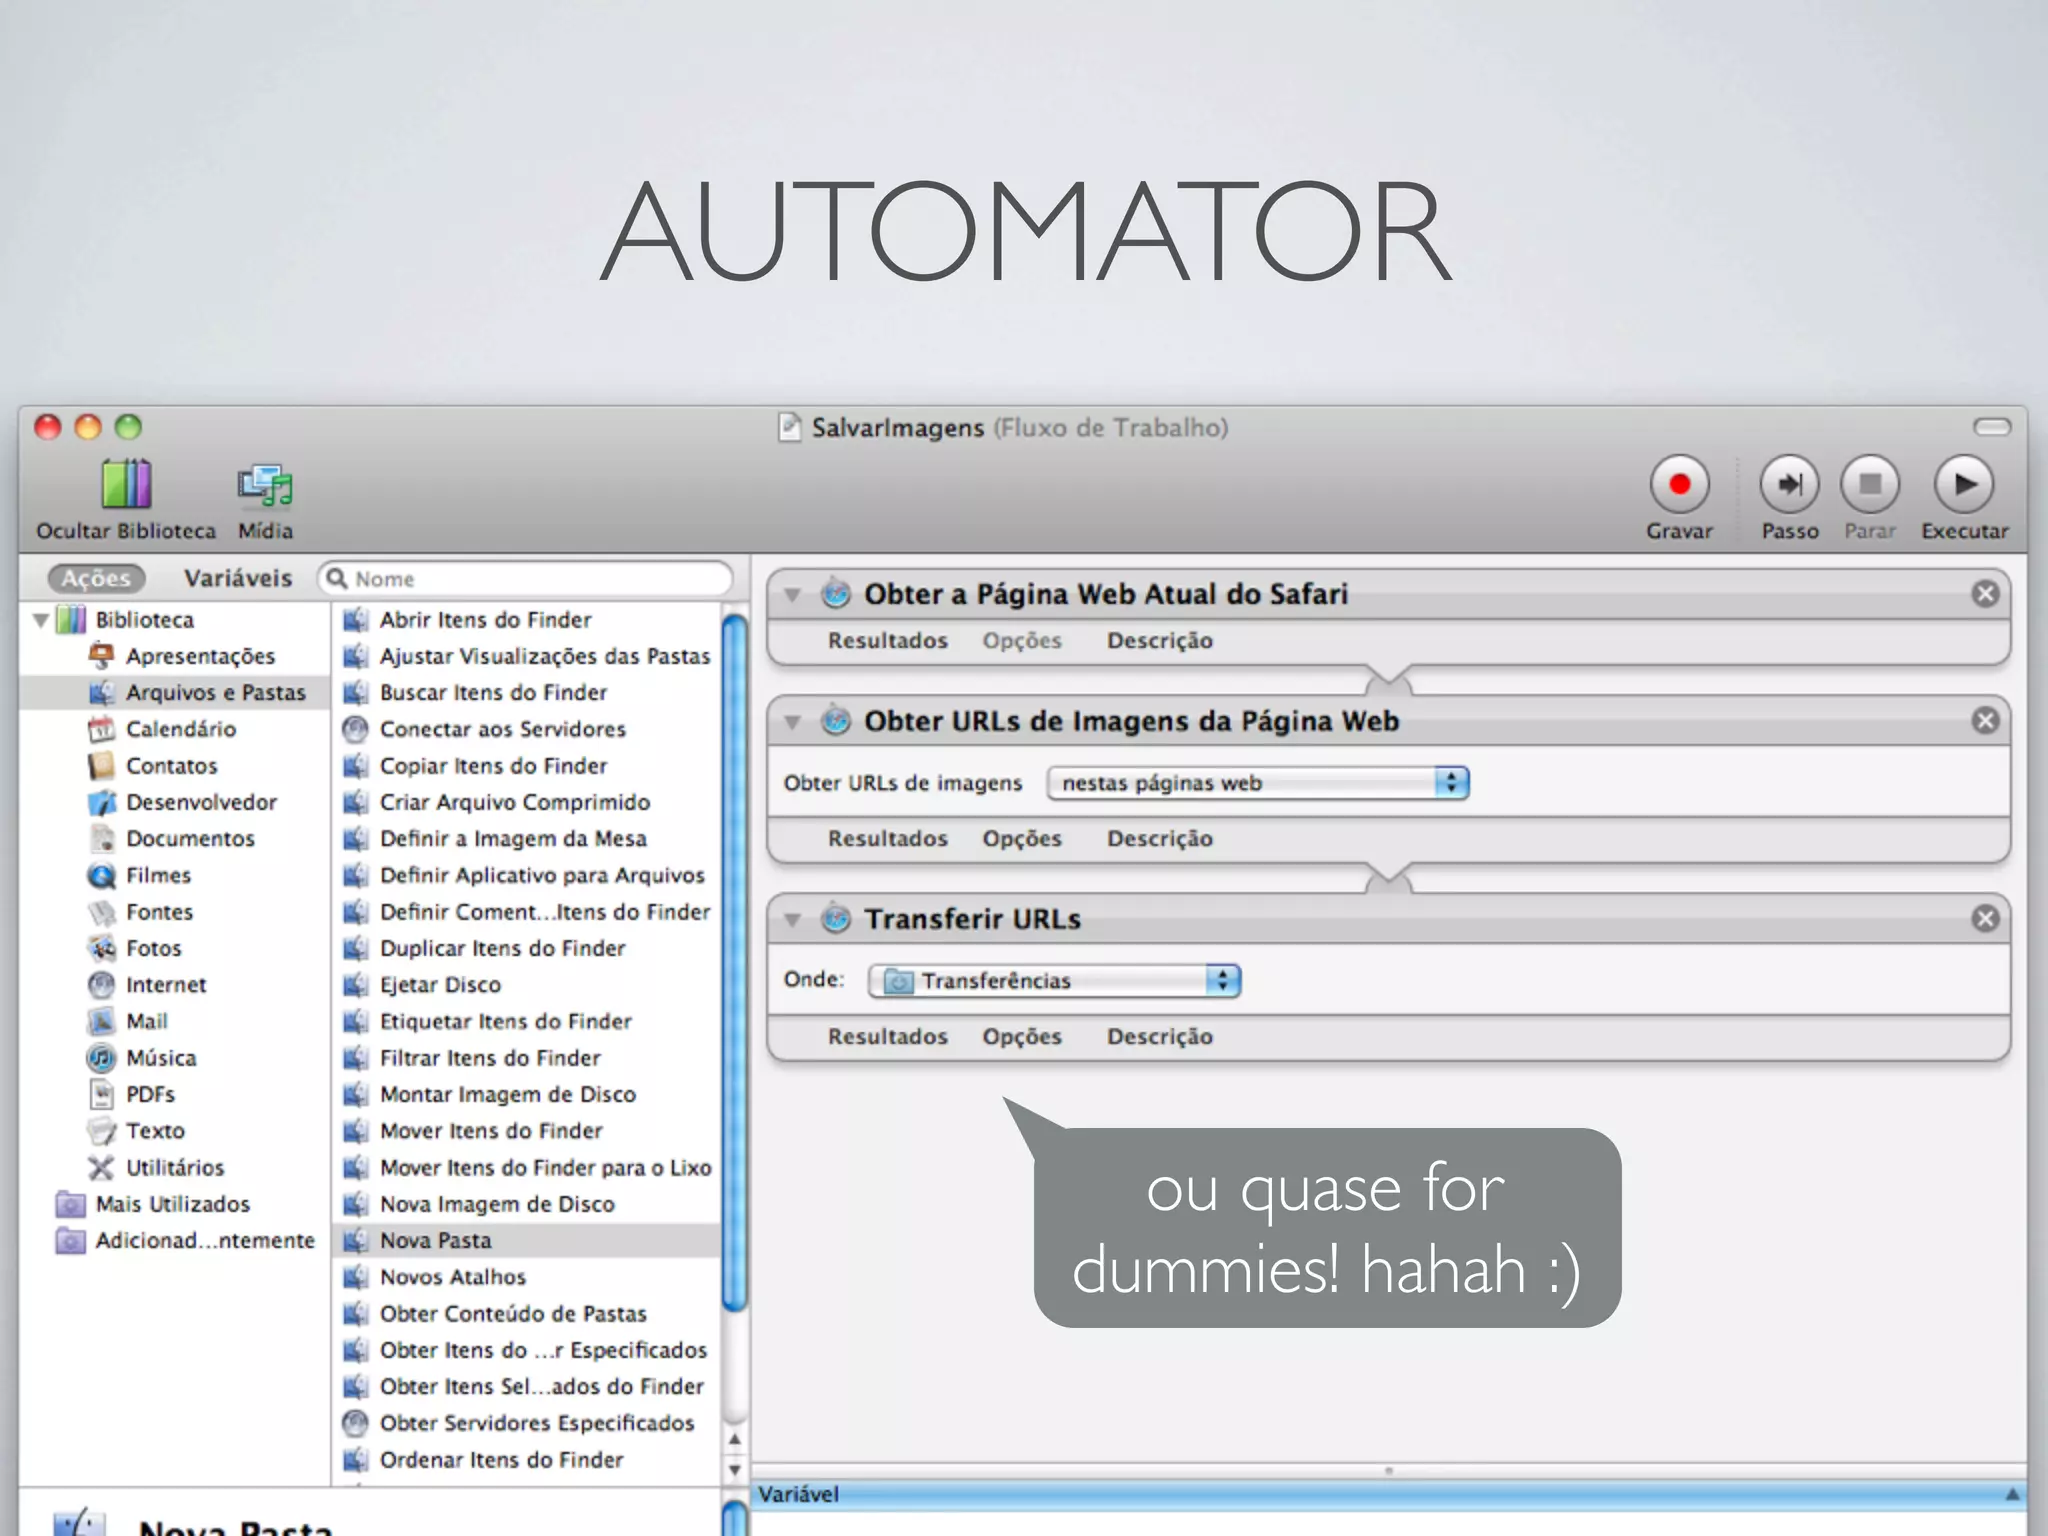Click the actions list scroll down arrow
The image size is (2048, 1536).
735,1470
